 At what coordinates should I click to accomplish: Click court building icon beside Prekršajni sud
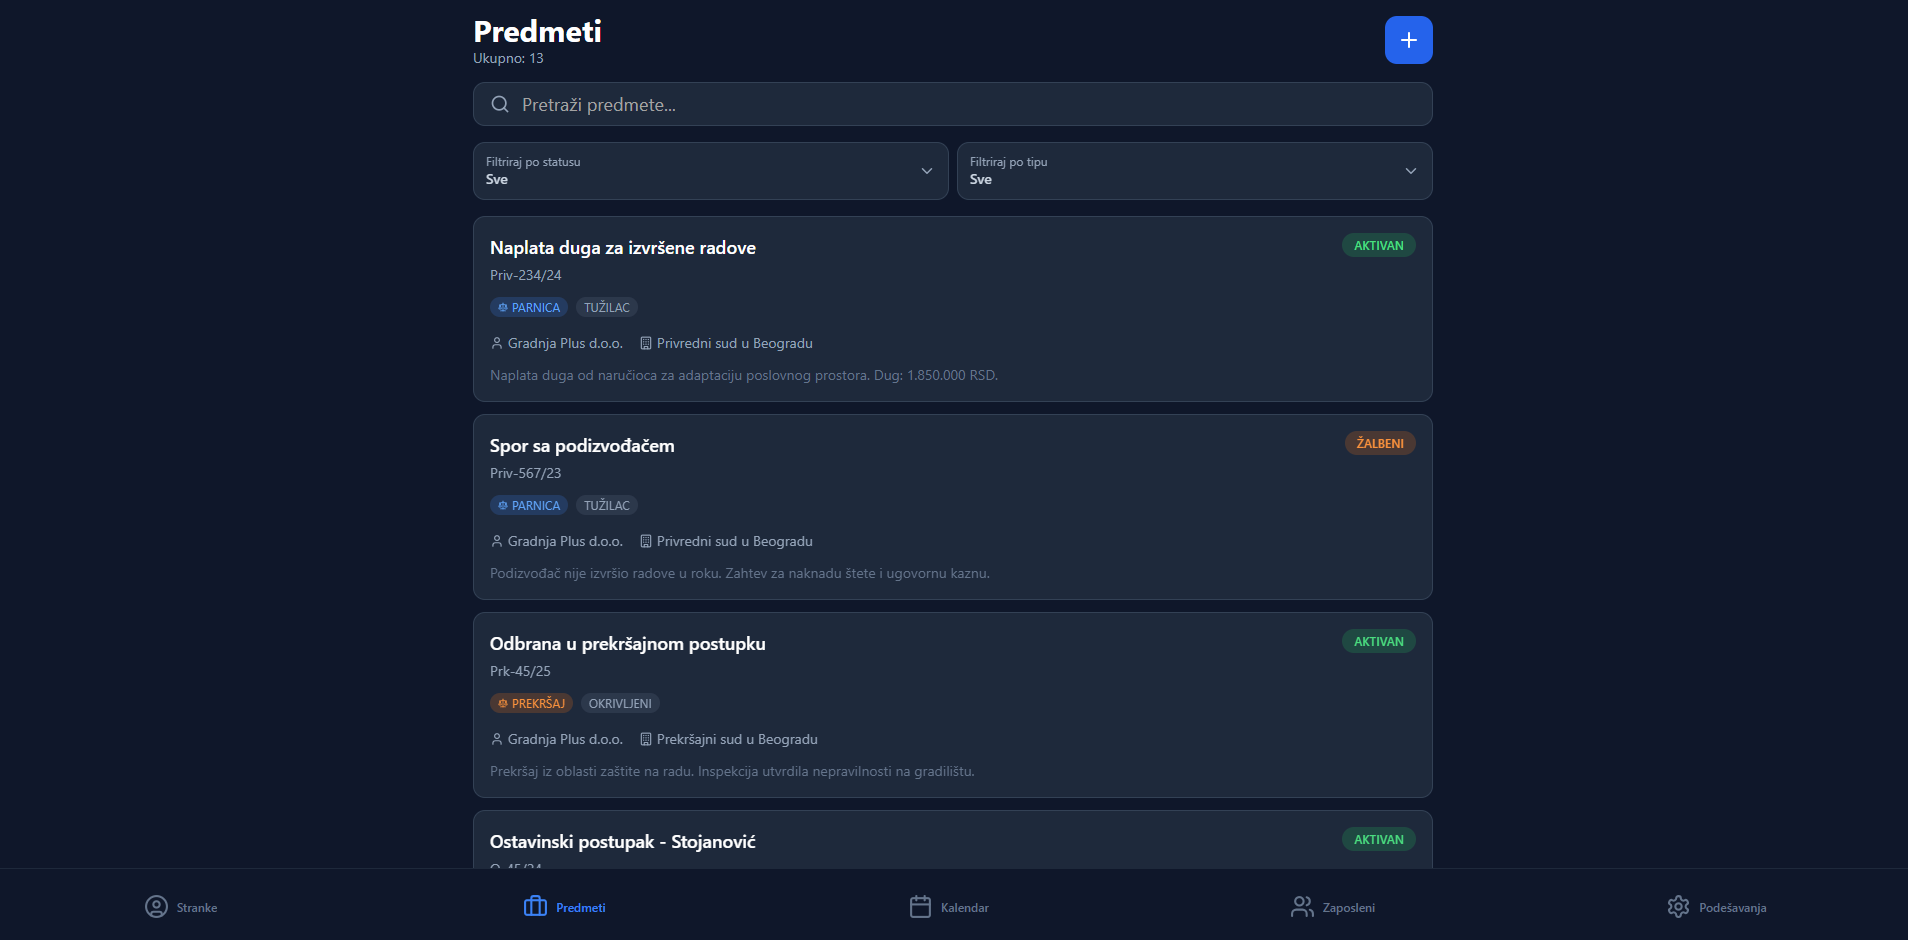646,739
